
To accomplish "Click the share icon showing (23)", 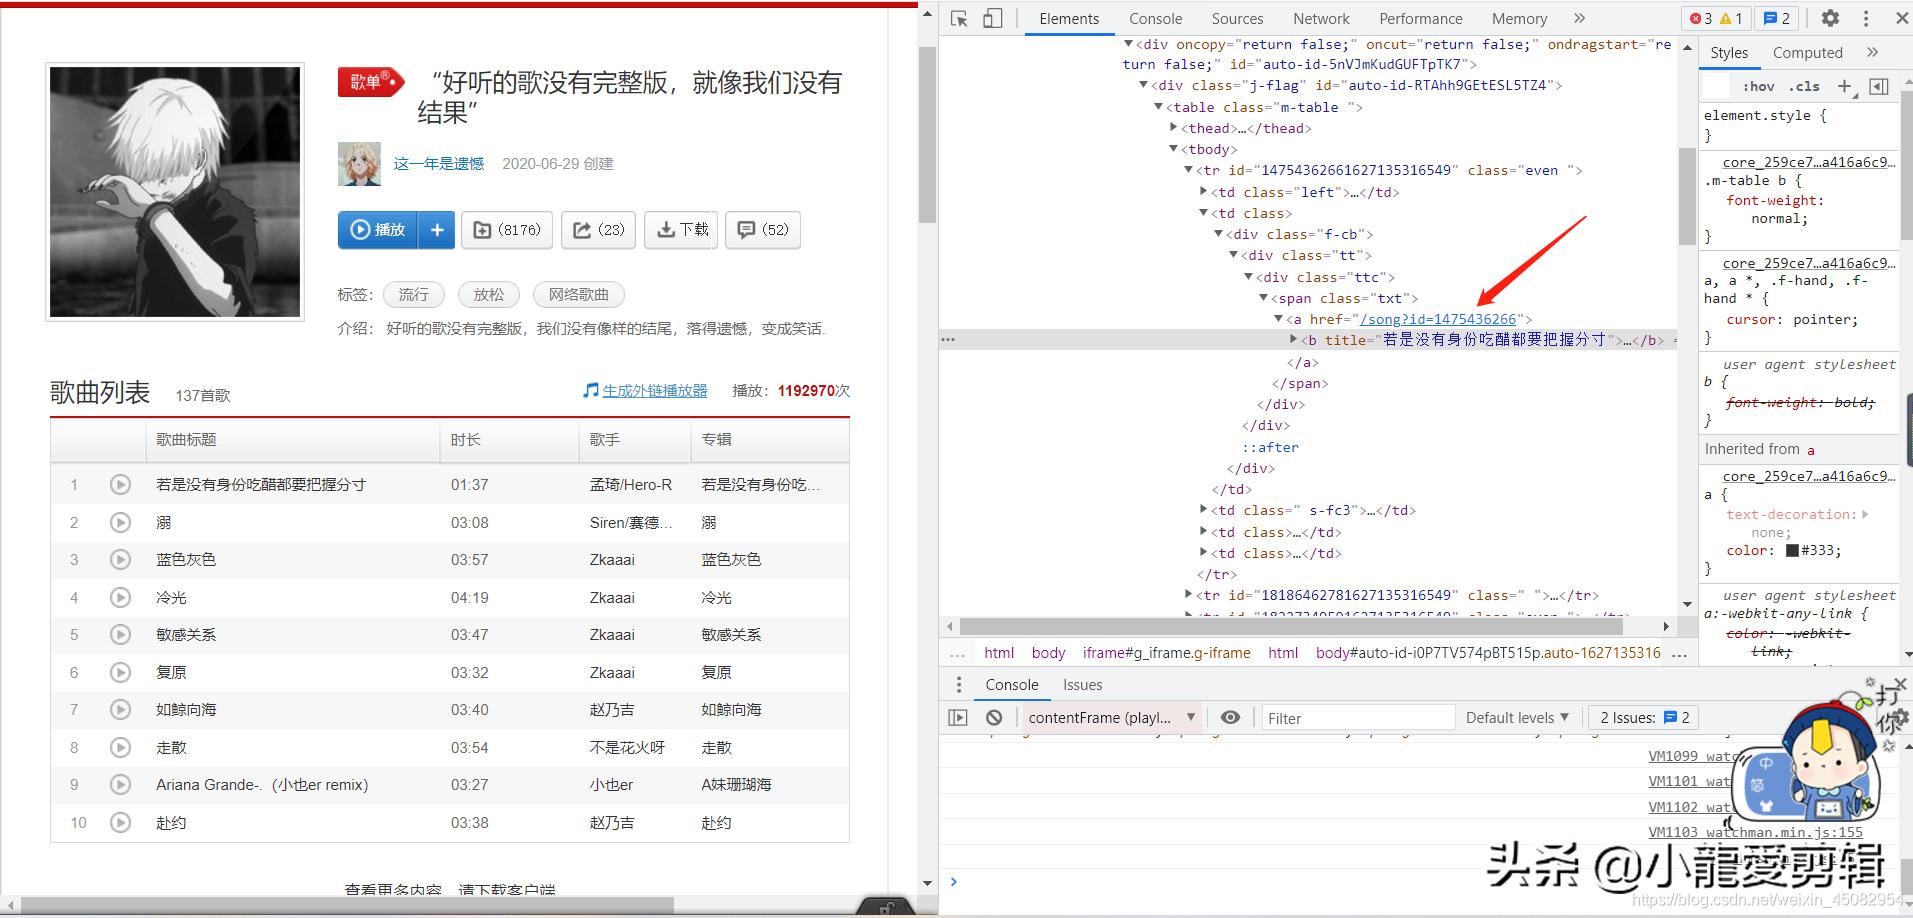I will point(598,229).
